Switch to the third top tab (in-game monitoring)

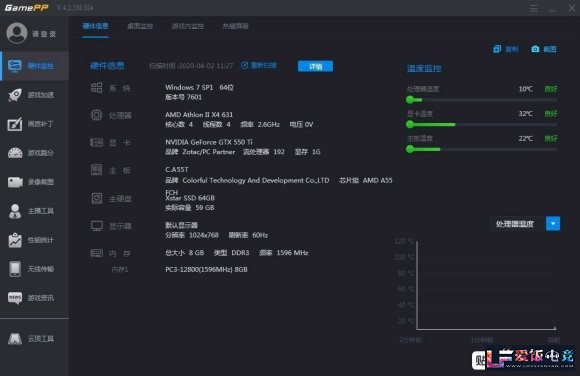click(188, 26)
